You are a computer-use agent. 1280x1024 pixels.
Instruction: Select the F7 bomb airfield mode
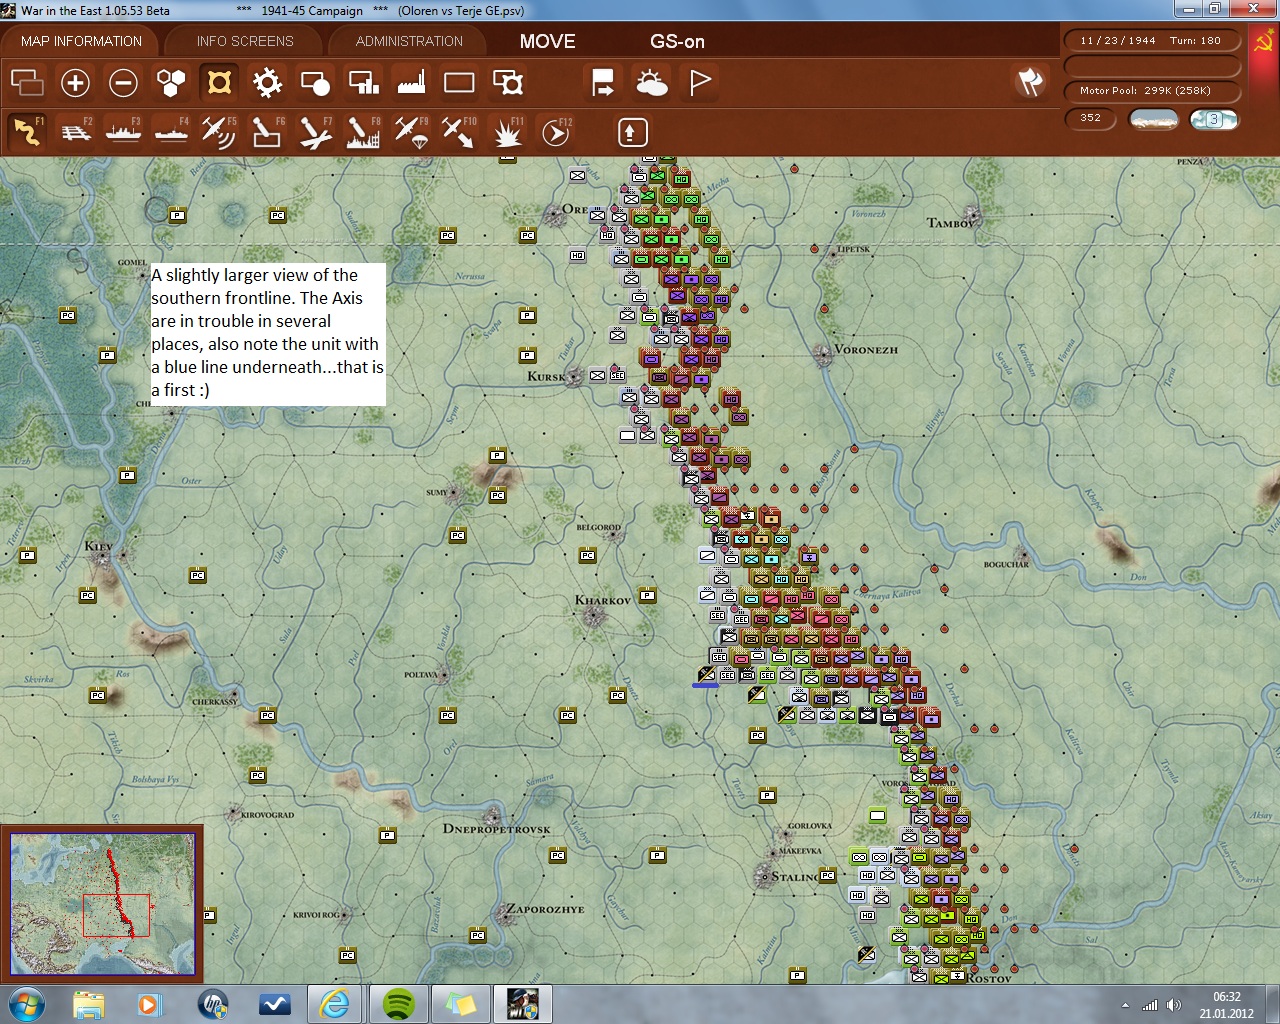click(x=315, y=131)
